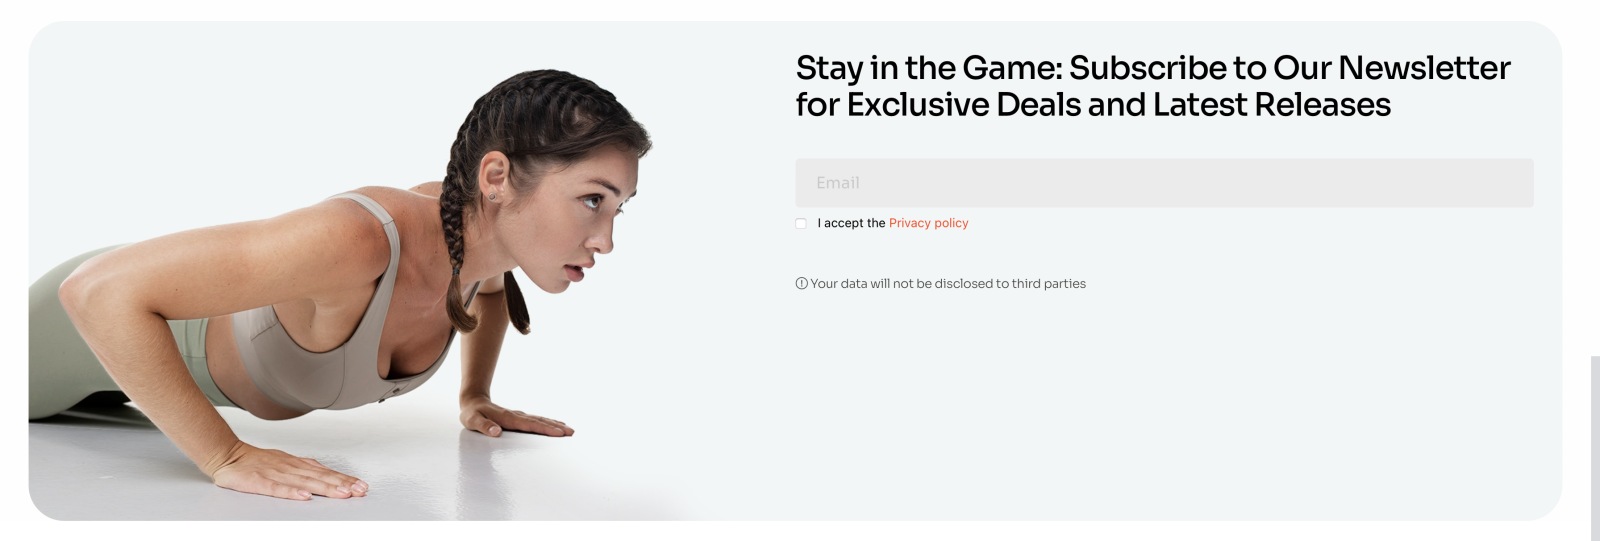Click the 'for Exclusive Deals and Latest Releases' line
This screenshot has width=1600, height=541.
coord(1093,105)
